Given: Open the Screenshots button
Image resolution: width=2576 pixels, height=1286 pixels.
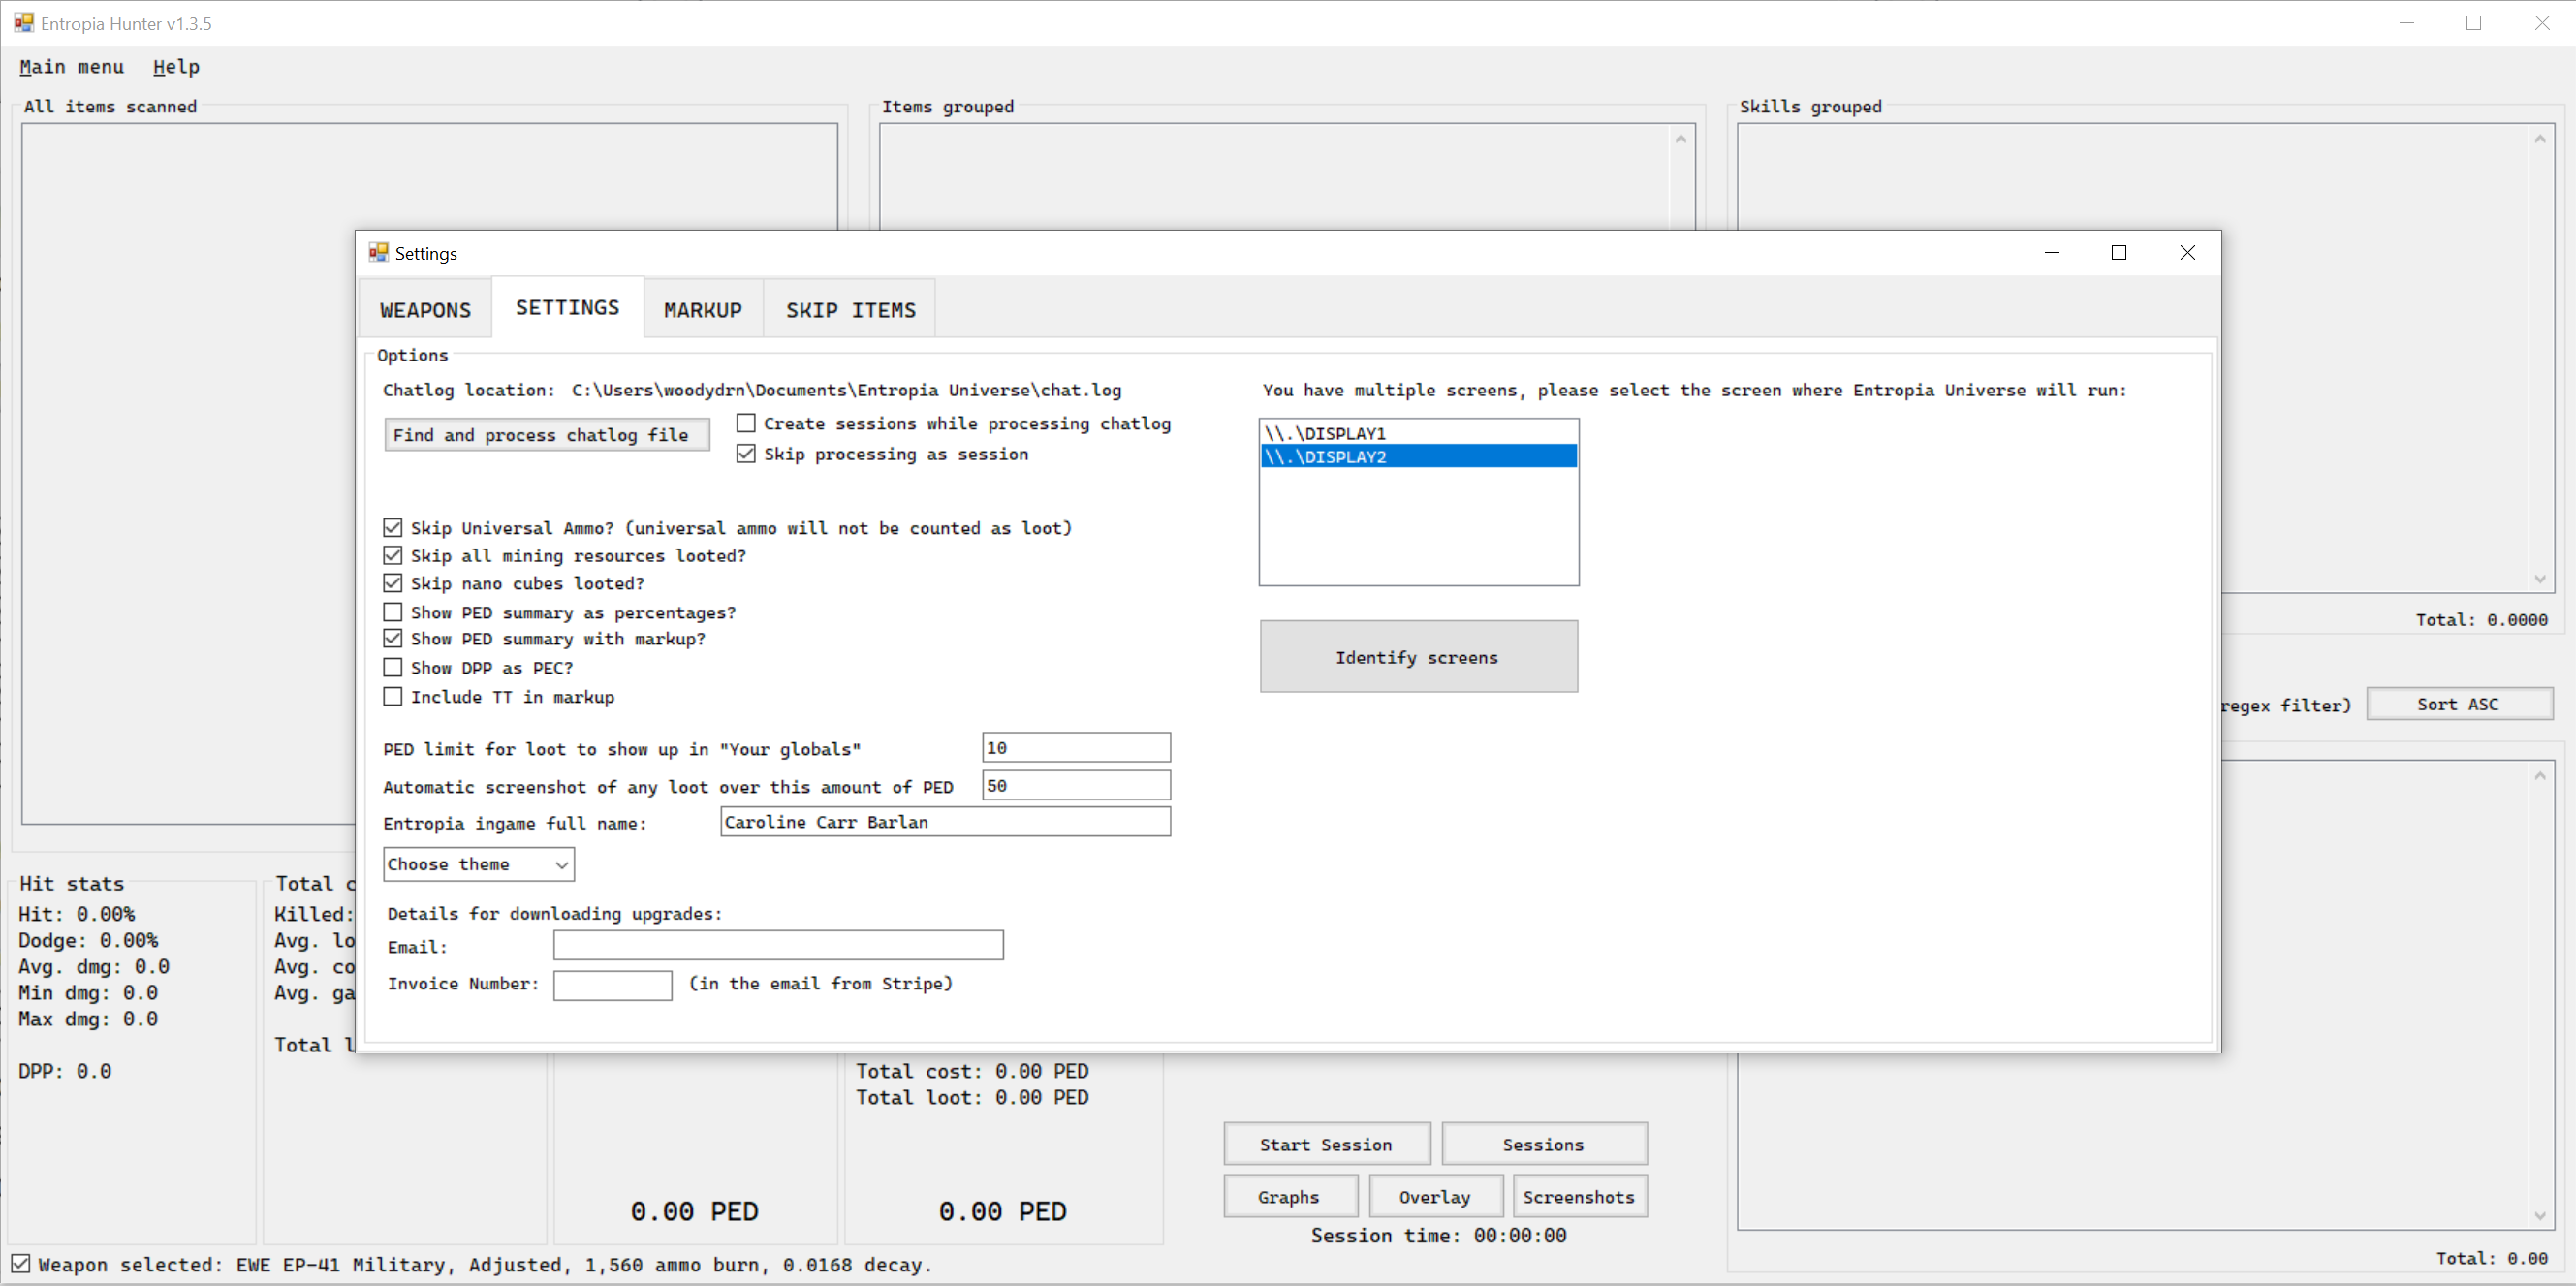Looking at the screenshot, I should tap(1579, 1197).
